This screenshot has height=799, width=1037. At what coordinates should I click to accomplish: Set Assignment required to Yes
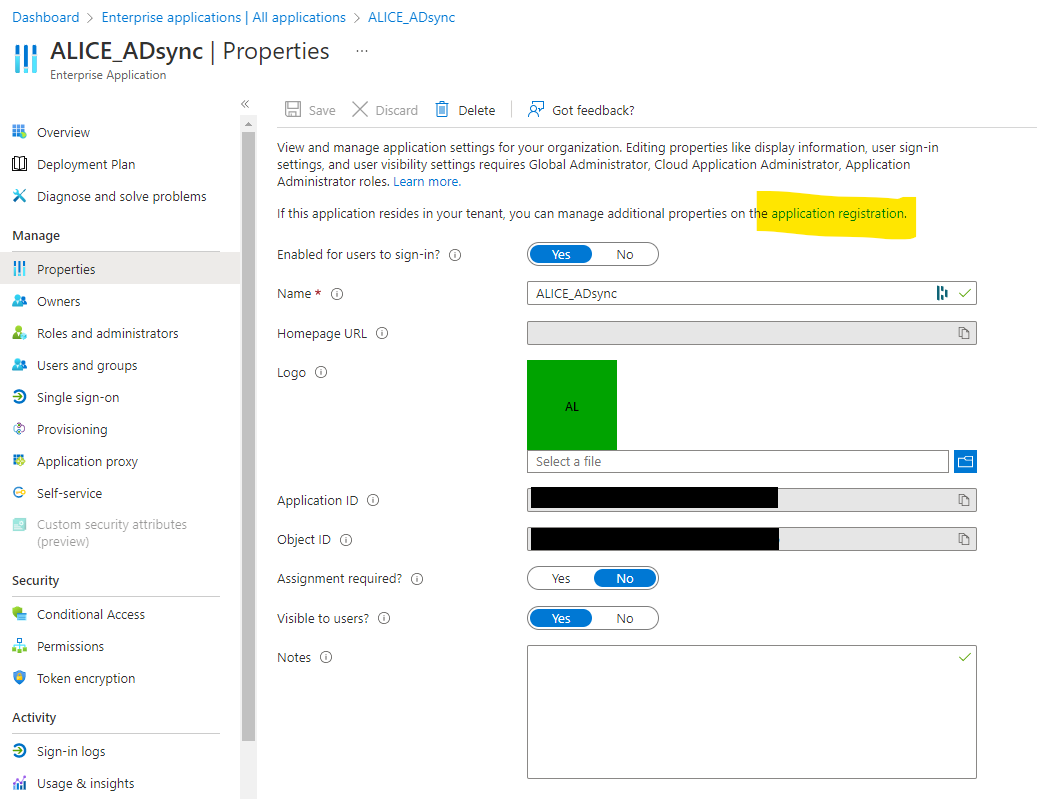click(x=561, y=579)
